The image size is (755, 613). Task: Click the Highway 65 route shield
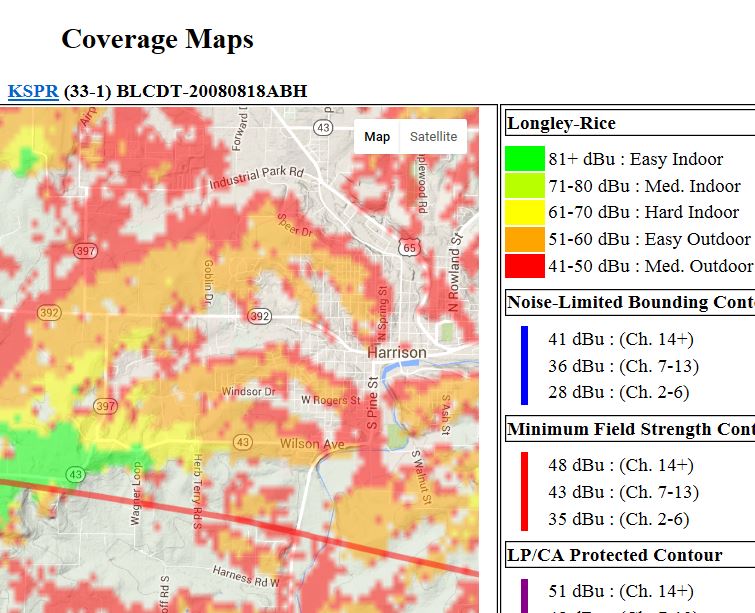click(x=407, y=246)
